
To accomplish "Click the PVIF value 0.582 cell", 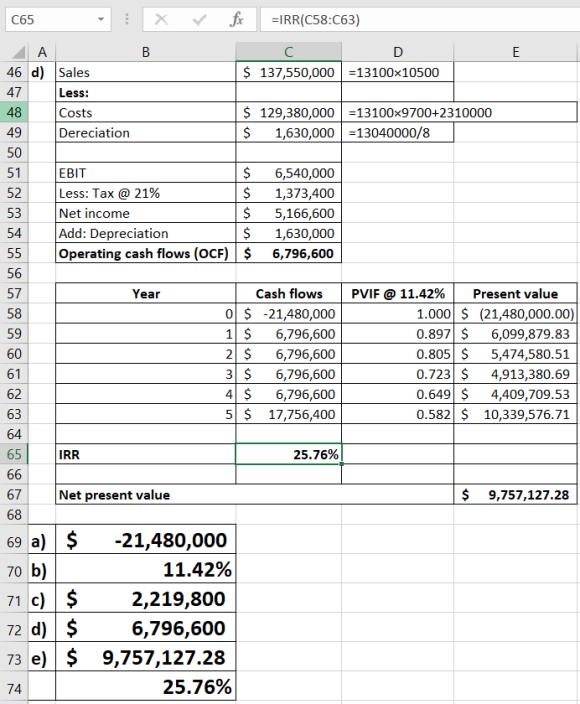I will click(x=398, y=414).
